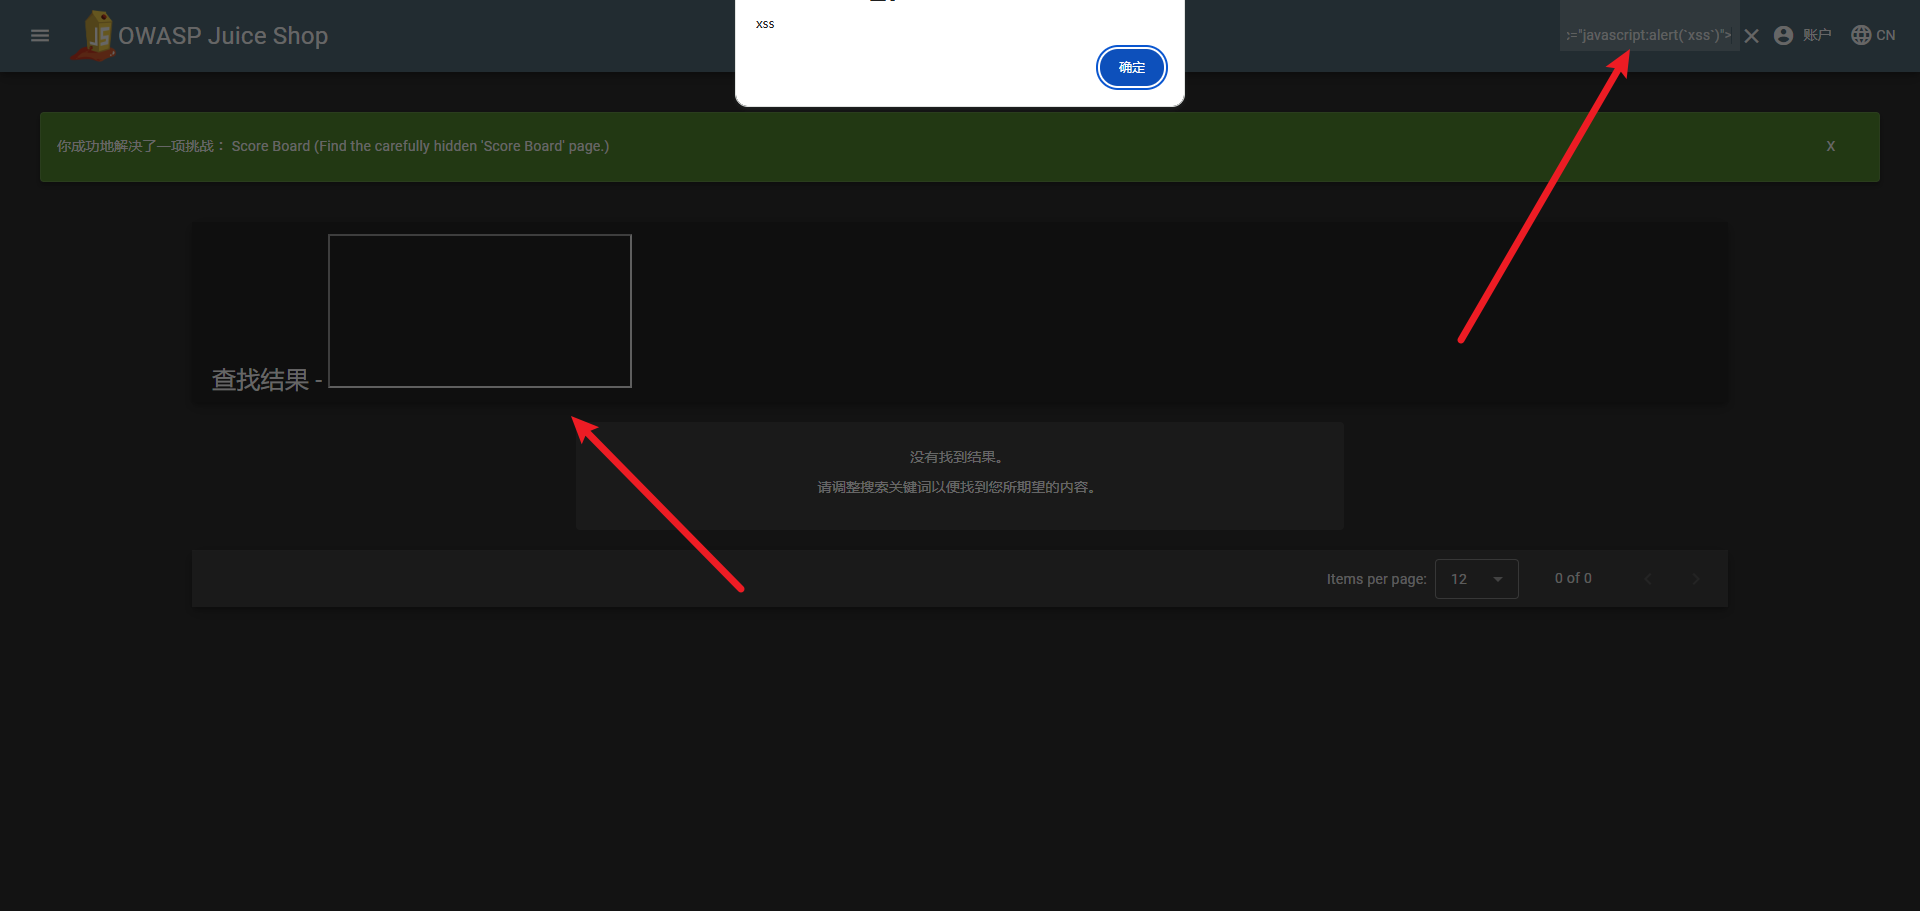This screenshot has width=1920, height=911.
Task: Go to previous results page
Action: (x=1647, y=579)
